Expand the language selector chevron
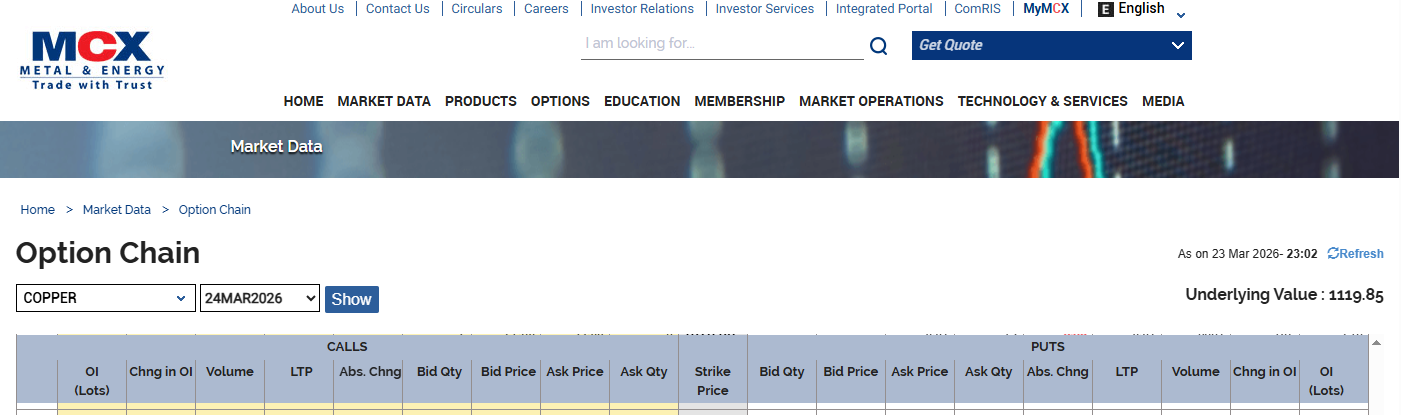The width and height of the screenshot is (1401, 415). [x=1180, y=15]
